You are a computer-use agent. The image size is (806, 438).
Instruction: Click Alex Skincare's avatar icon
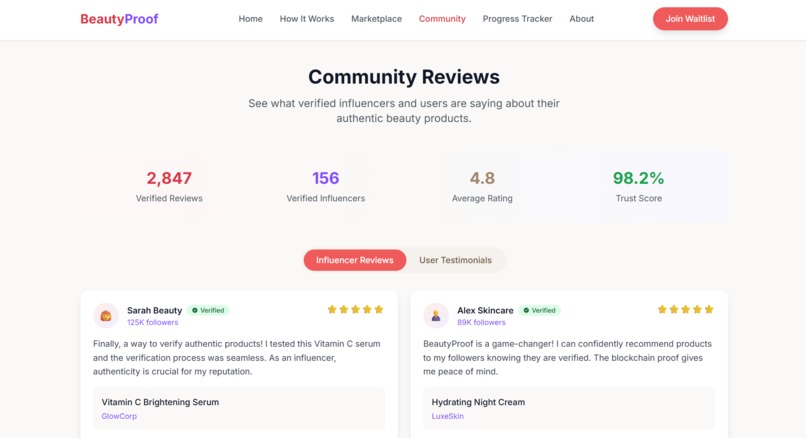tap(436, 316)
